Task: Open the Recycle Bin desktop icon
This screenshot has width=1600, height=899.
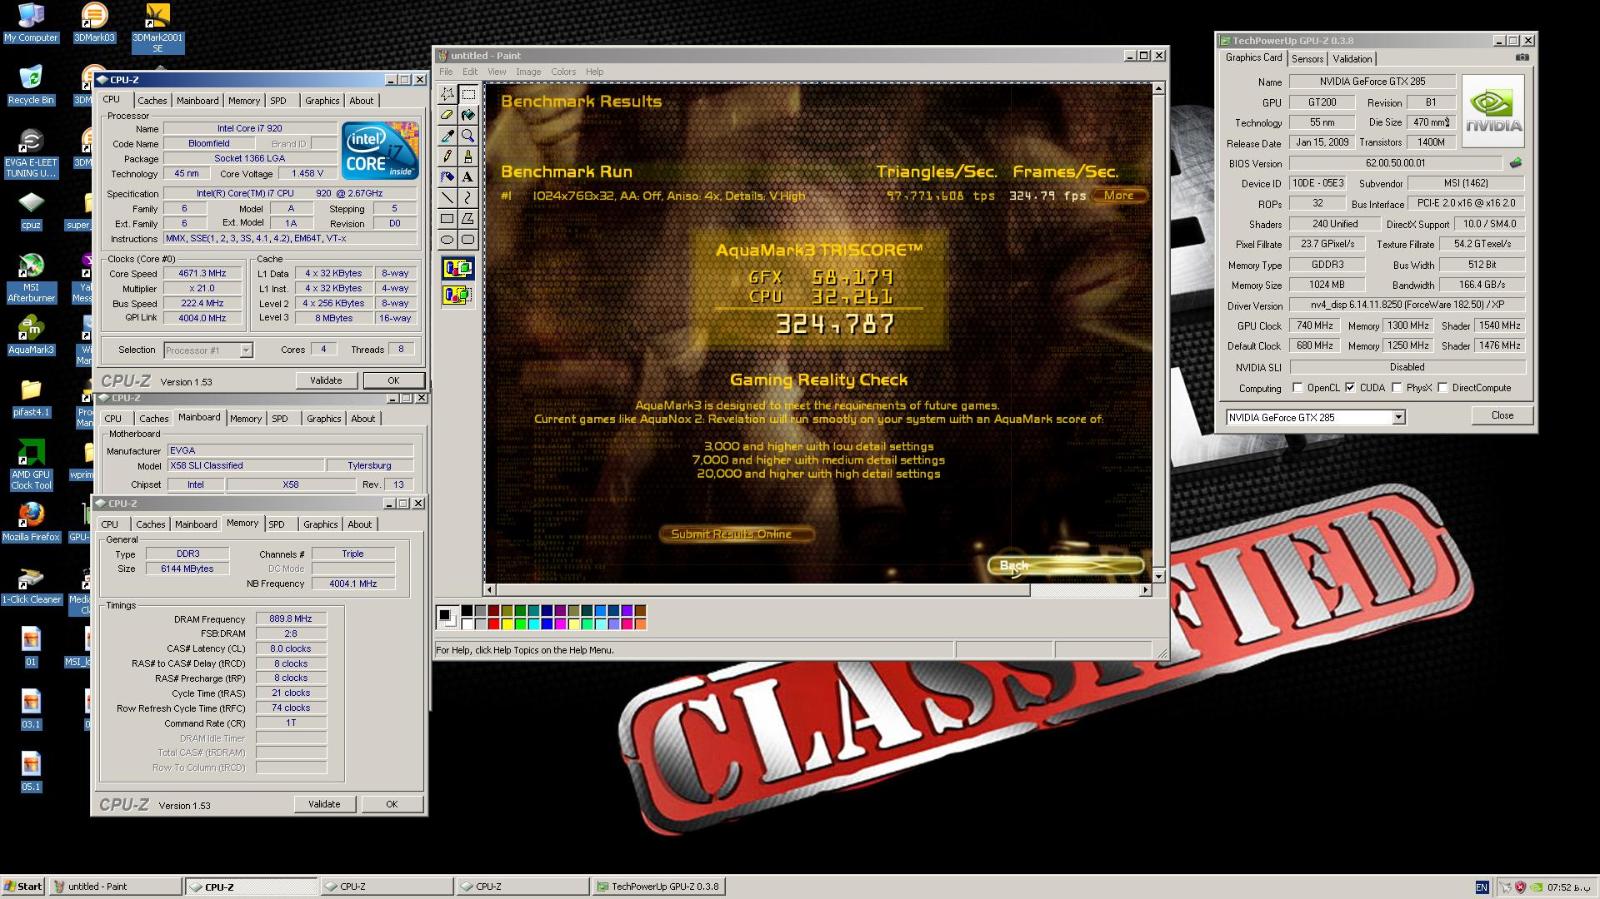Action: point(31,86)
